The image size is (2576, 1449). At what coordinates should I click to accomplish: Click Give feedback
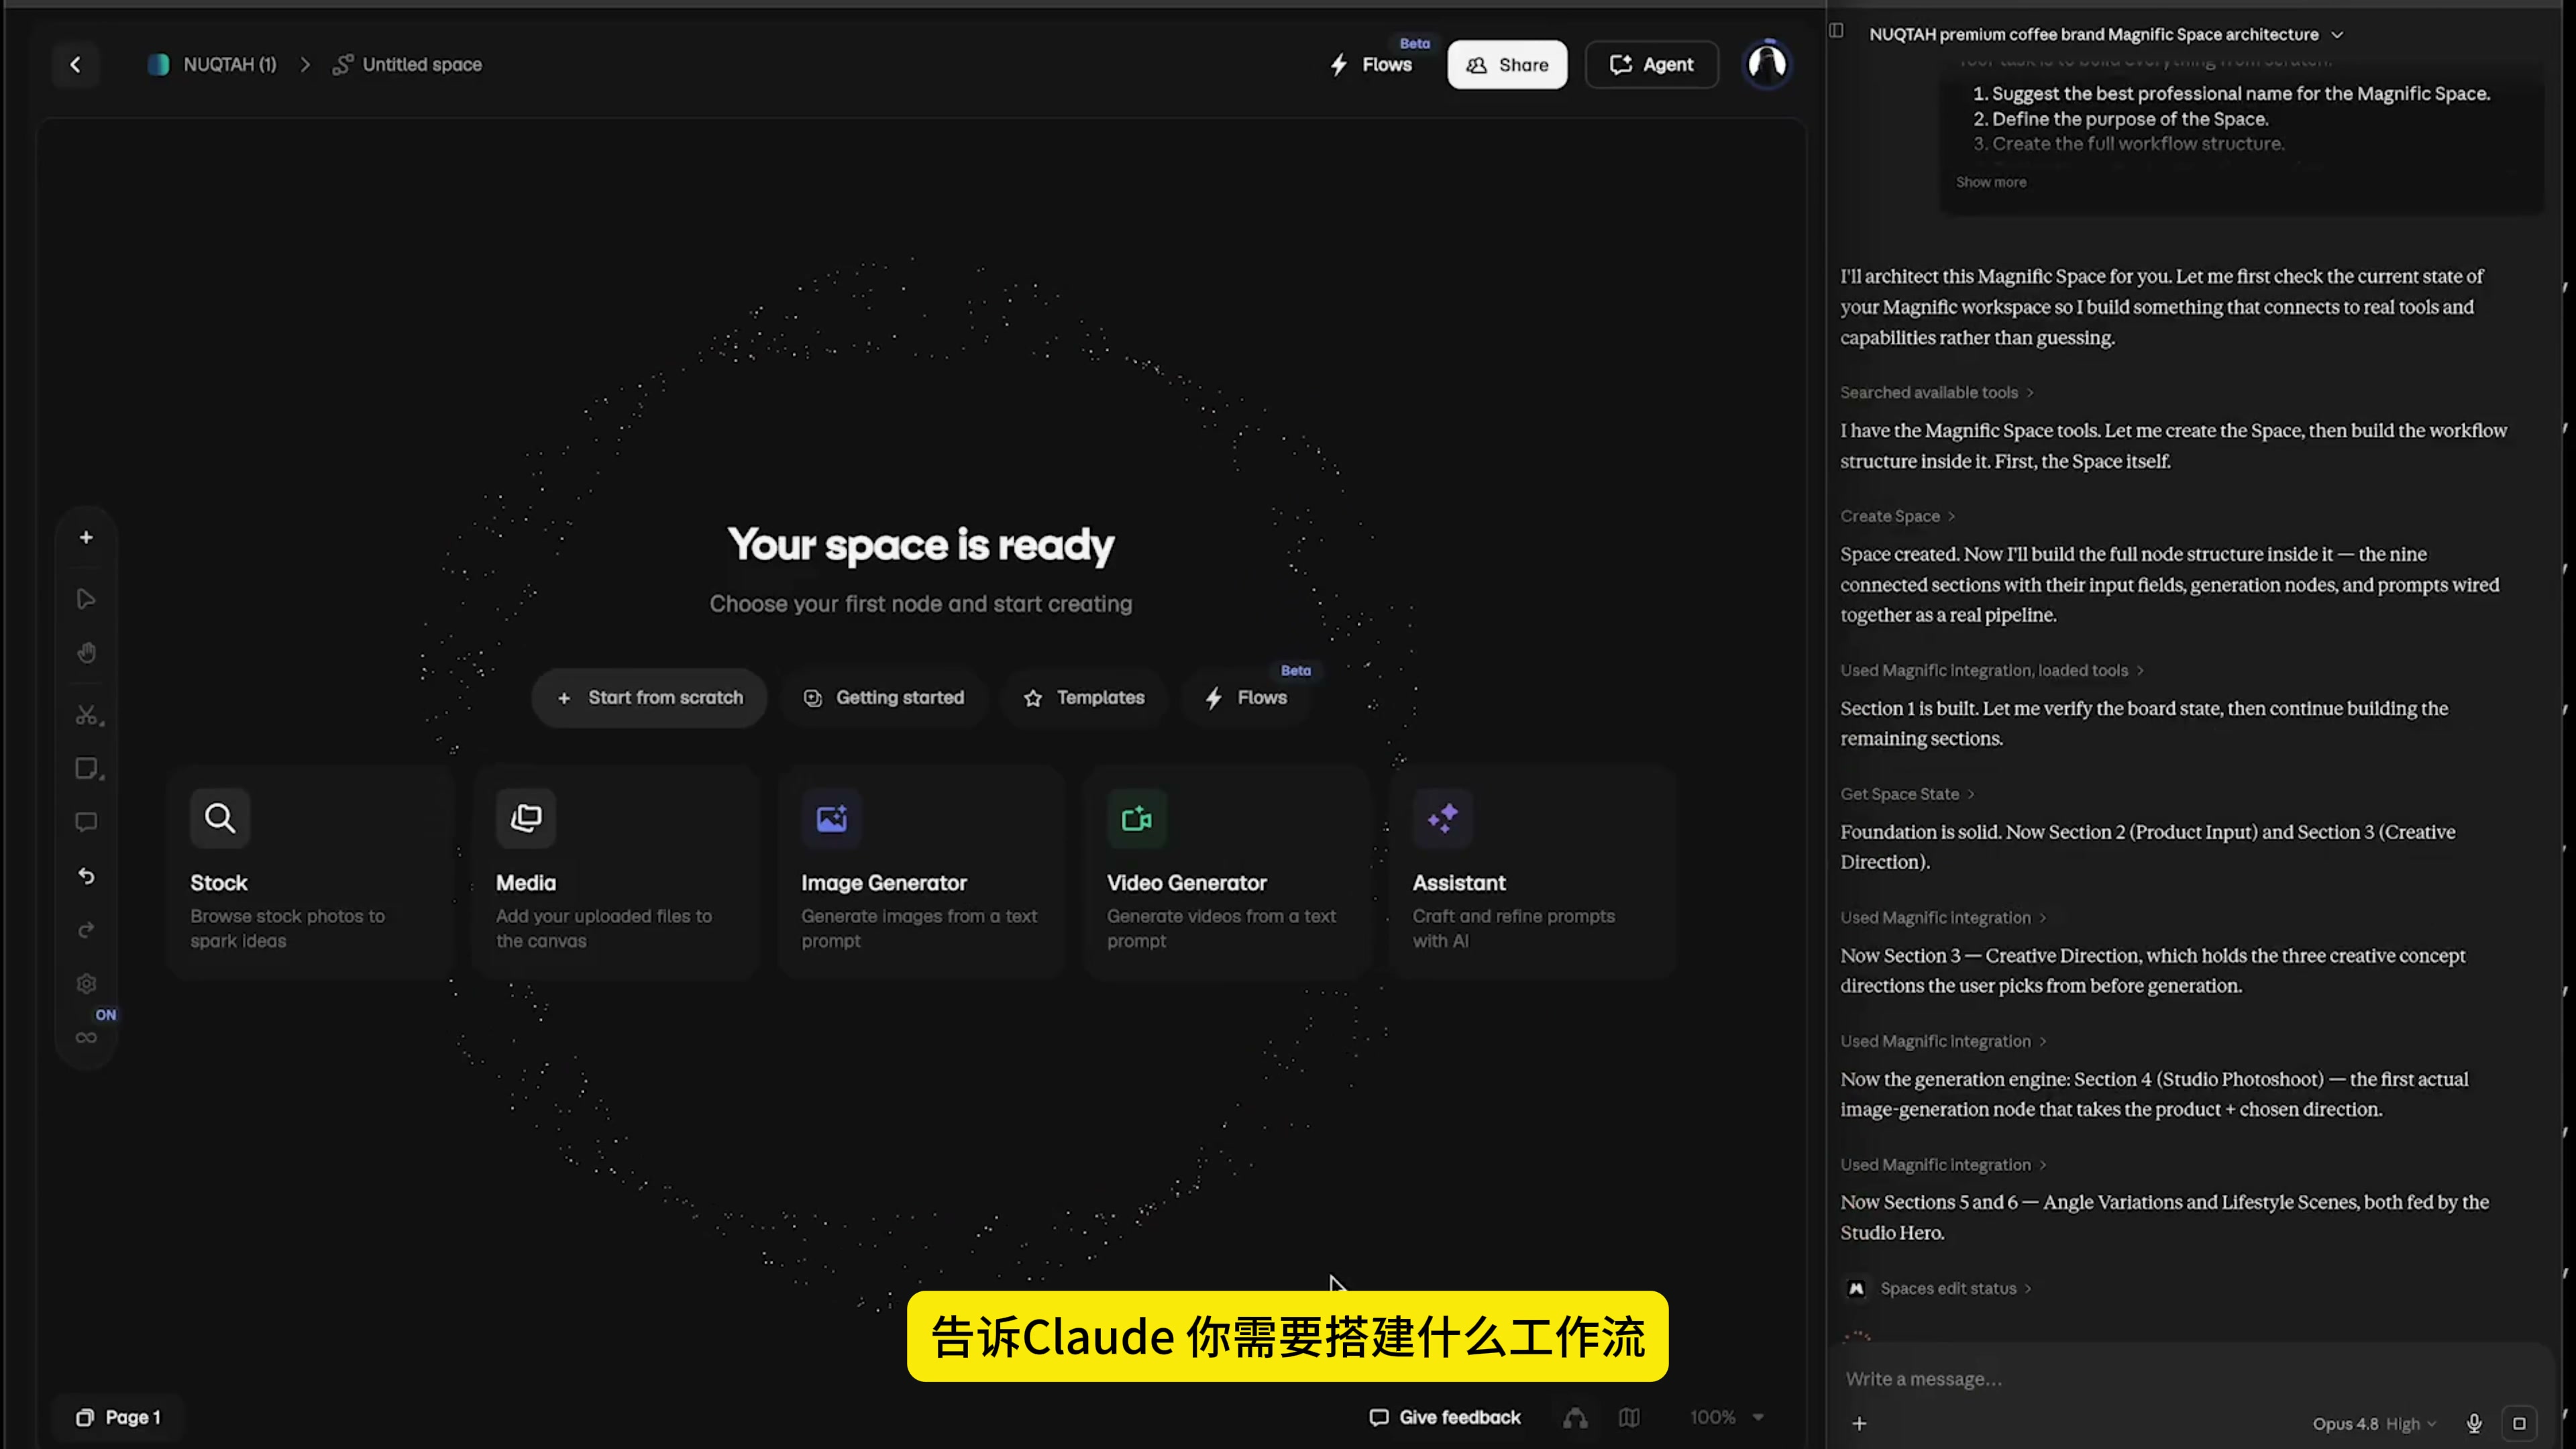[x=1445, y=1417]
